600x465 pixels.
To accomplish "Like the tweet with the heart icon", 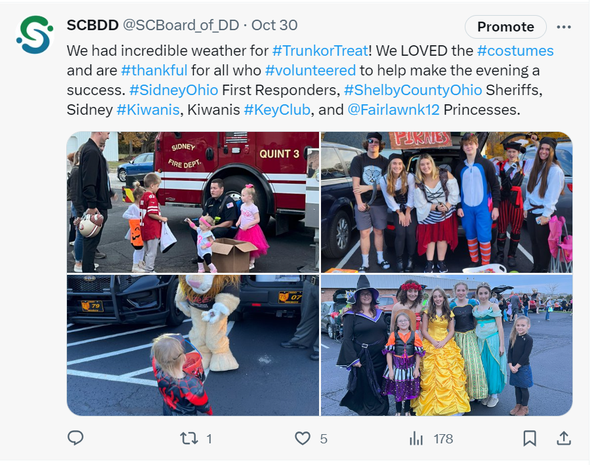I will click(x=302, y=438).
